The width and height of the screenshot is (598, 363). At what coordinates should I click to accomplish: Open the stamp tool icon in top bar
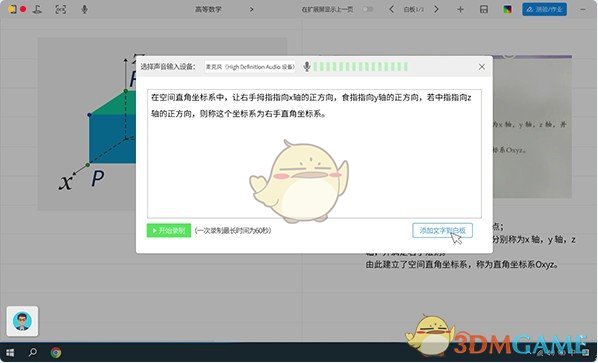coord(37,9)
